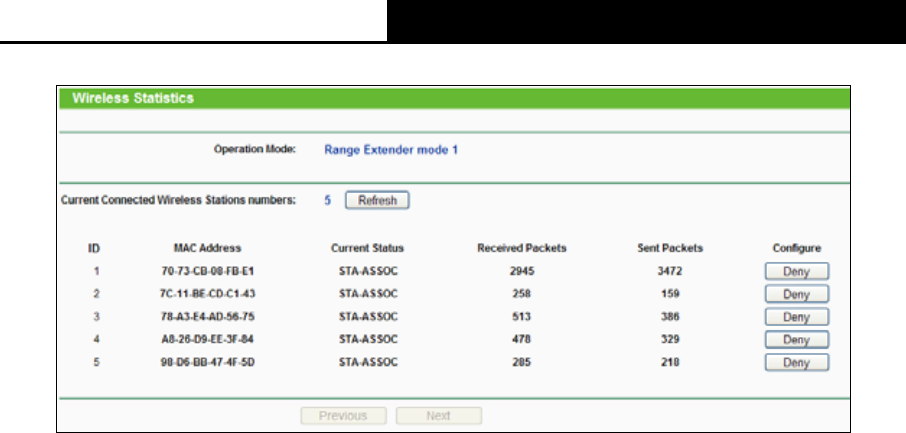Click STA-ASSOC status in row 4
Screen dimensions: 906x433
pos(368,339)
